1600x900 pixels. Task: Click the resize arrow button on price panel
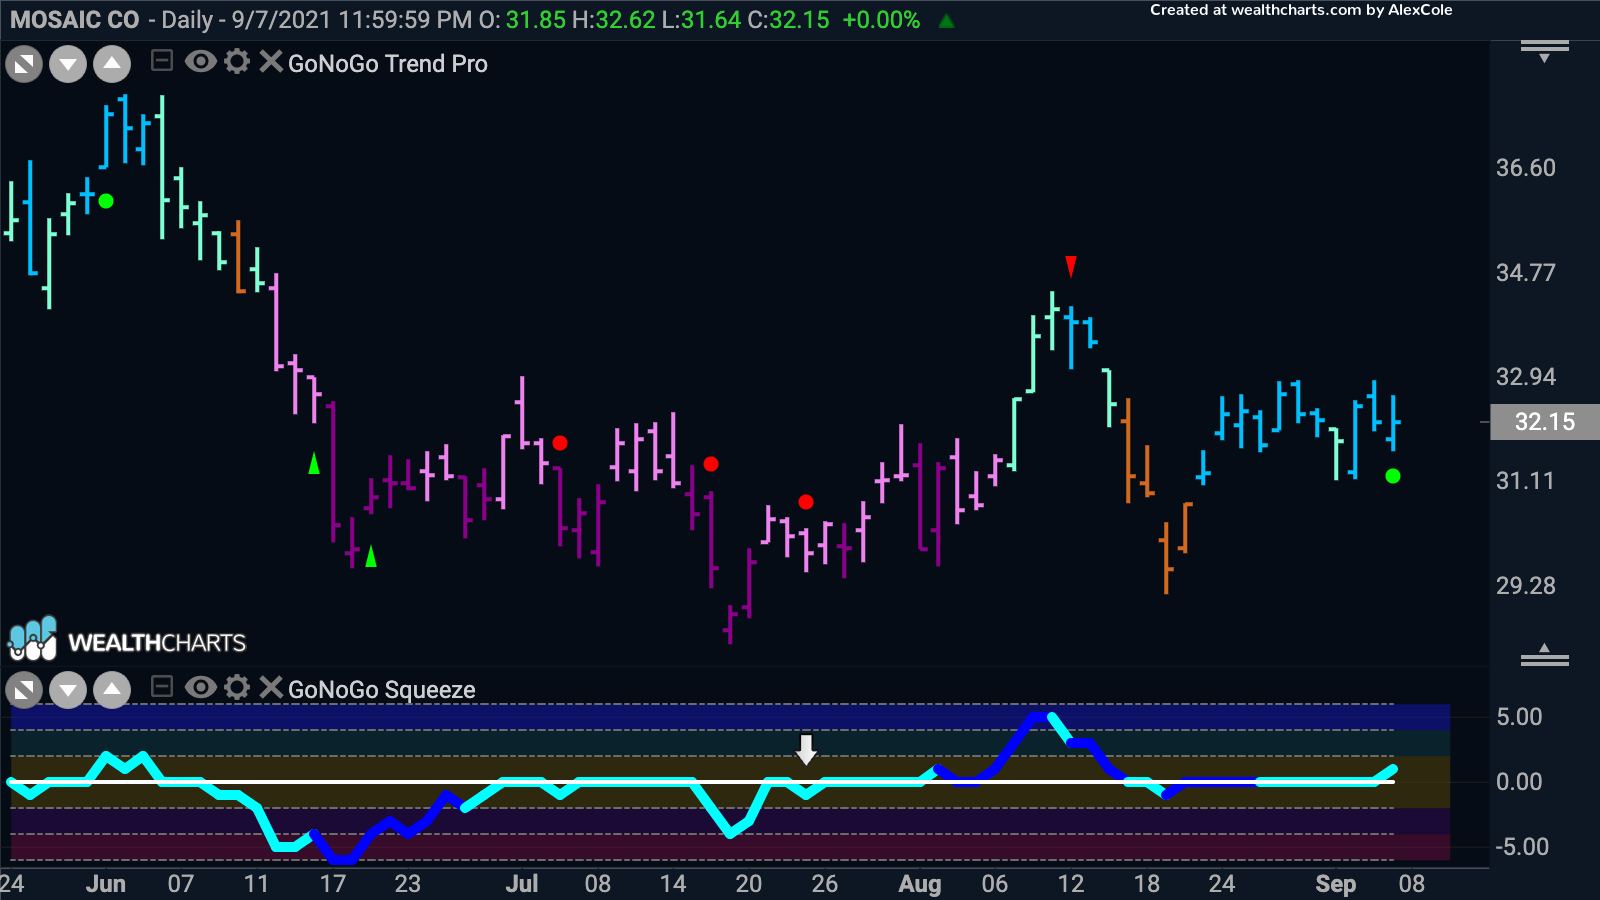[24, 65]
